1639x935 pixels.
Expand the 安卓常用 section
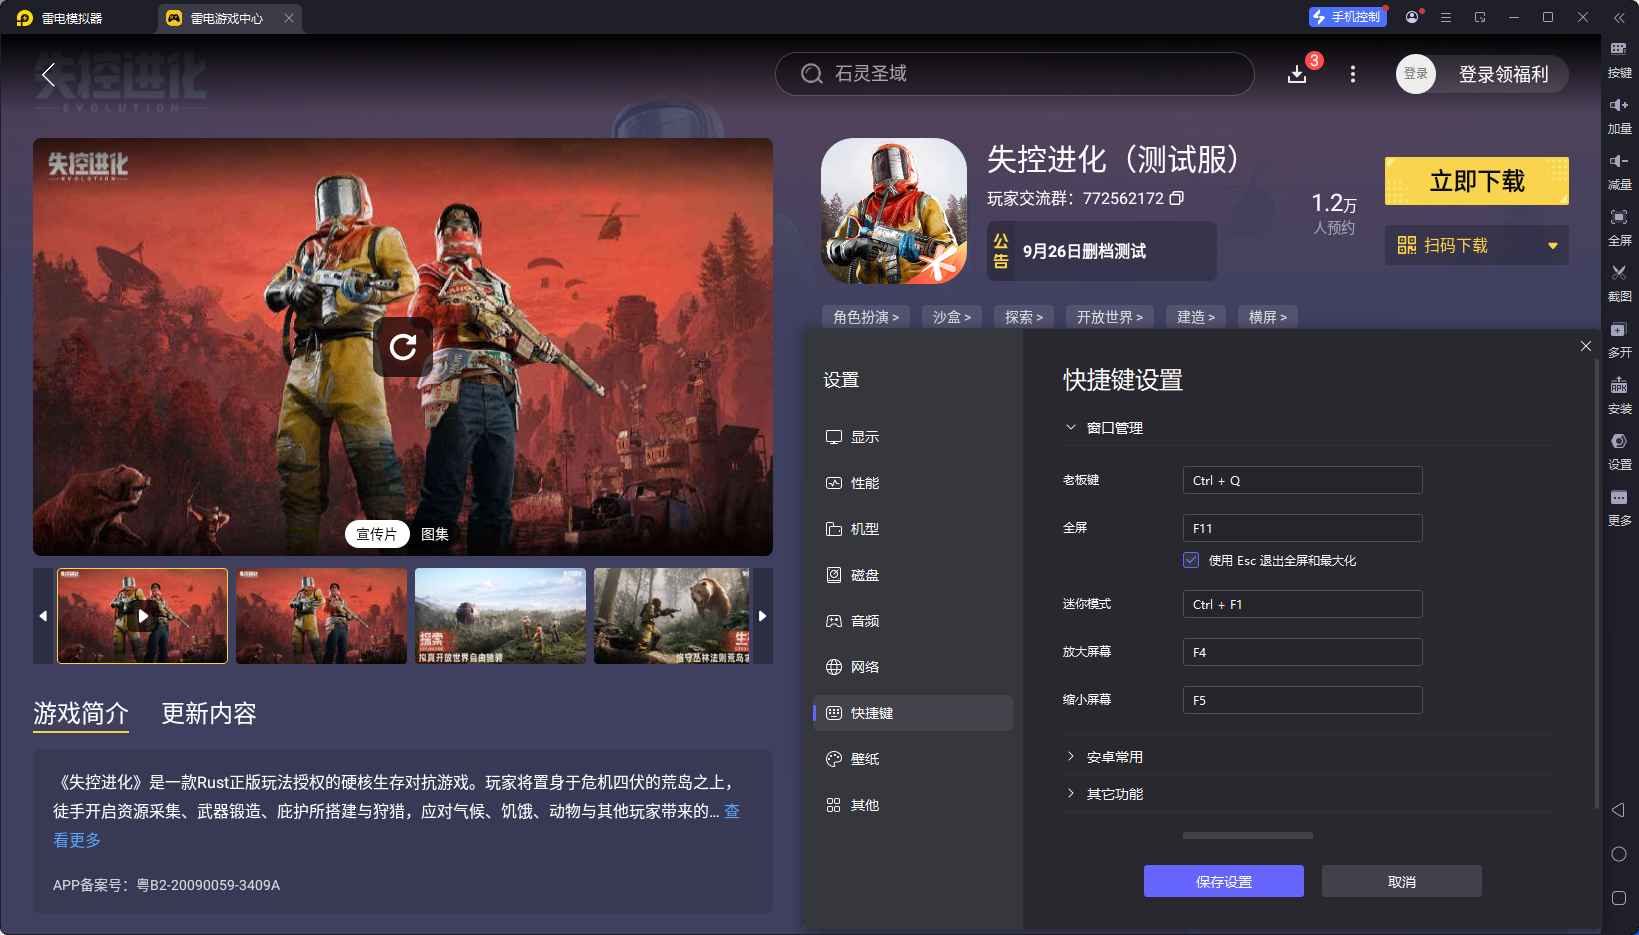click(x=1071, y=757)
